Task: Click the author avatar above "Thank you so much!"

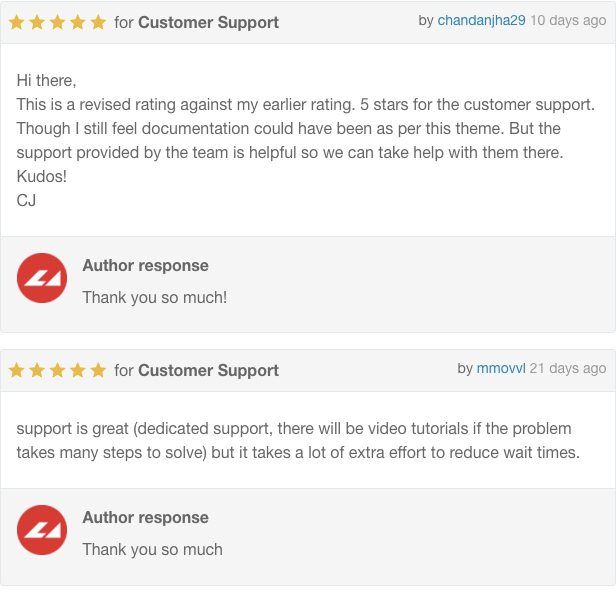Action: click(42, 278)
